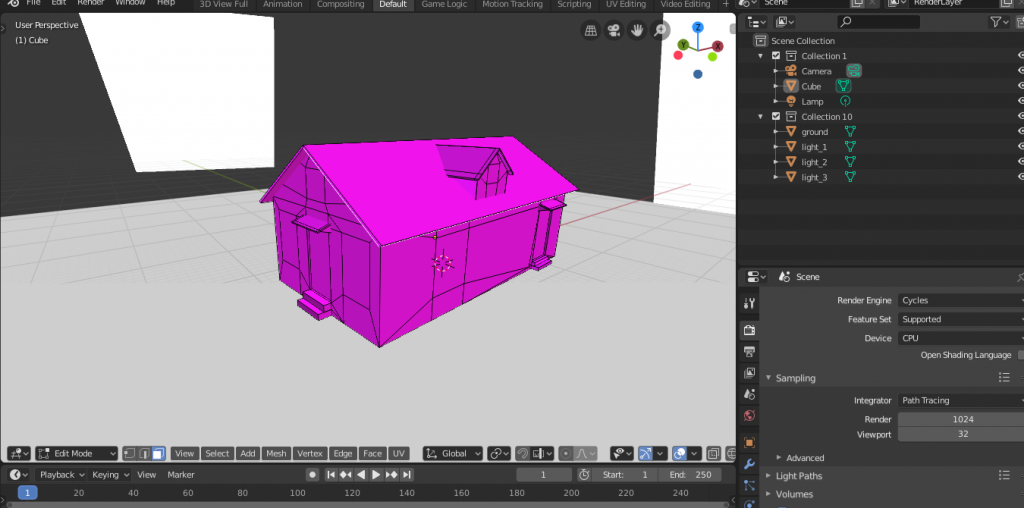Enable Open Shading Language checkbox
Screen dimensions: 1024x508
click(x=1020, y=355)
